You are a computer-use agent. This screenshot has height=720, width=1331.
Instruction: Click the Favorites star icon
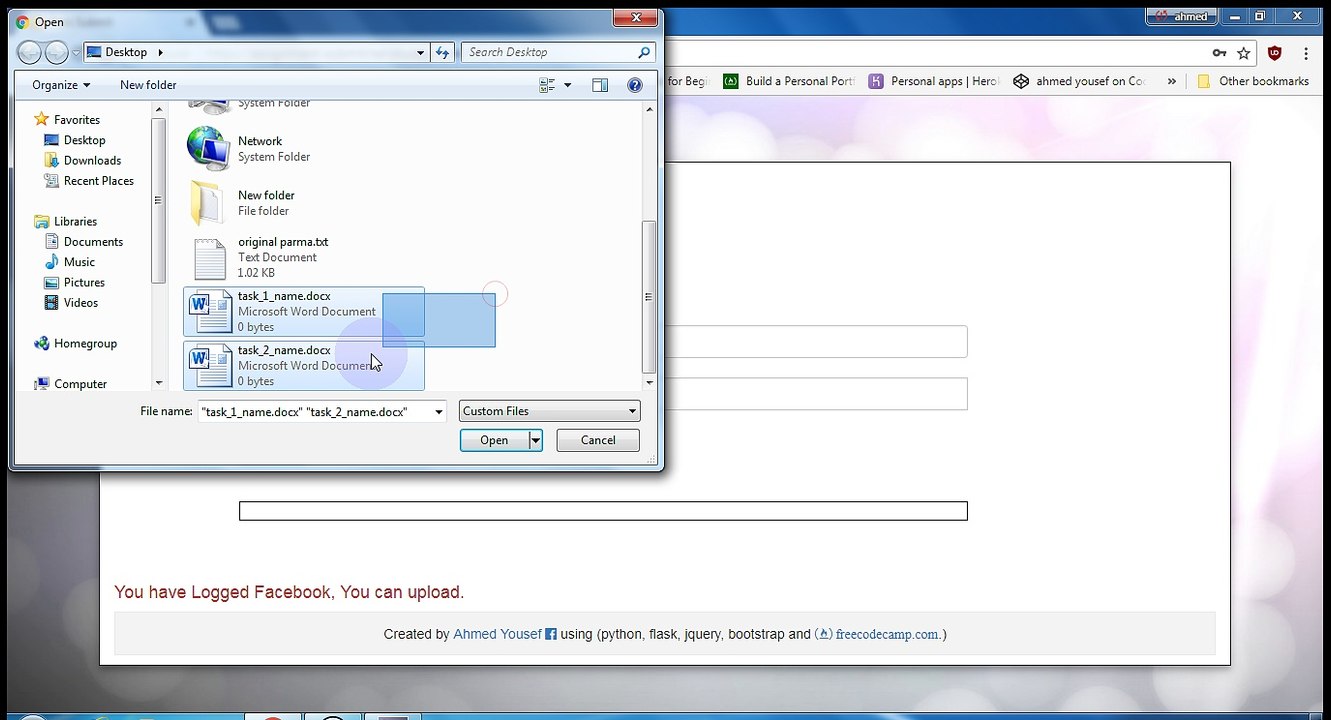[41, 119]
